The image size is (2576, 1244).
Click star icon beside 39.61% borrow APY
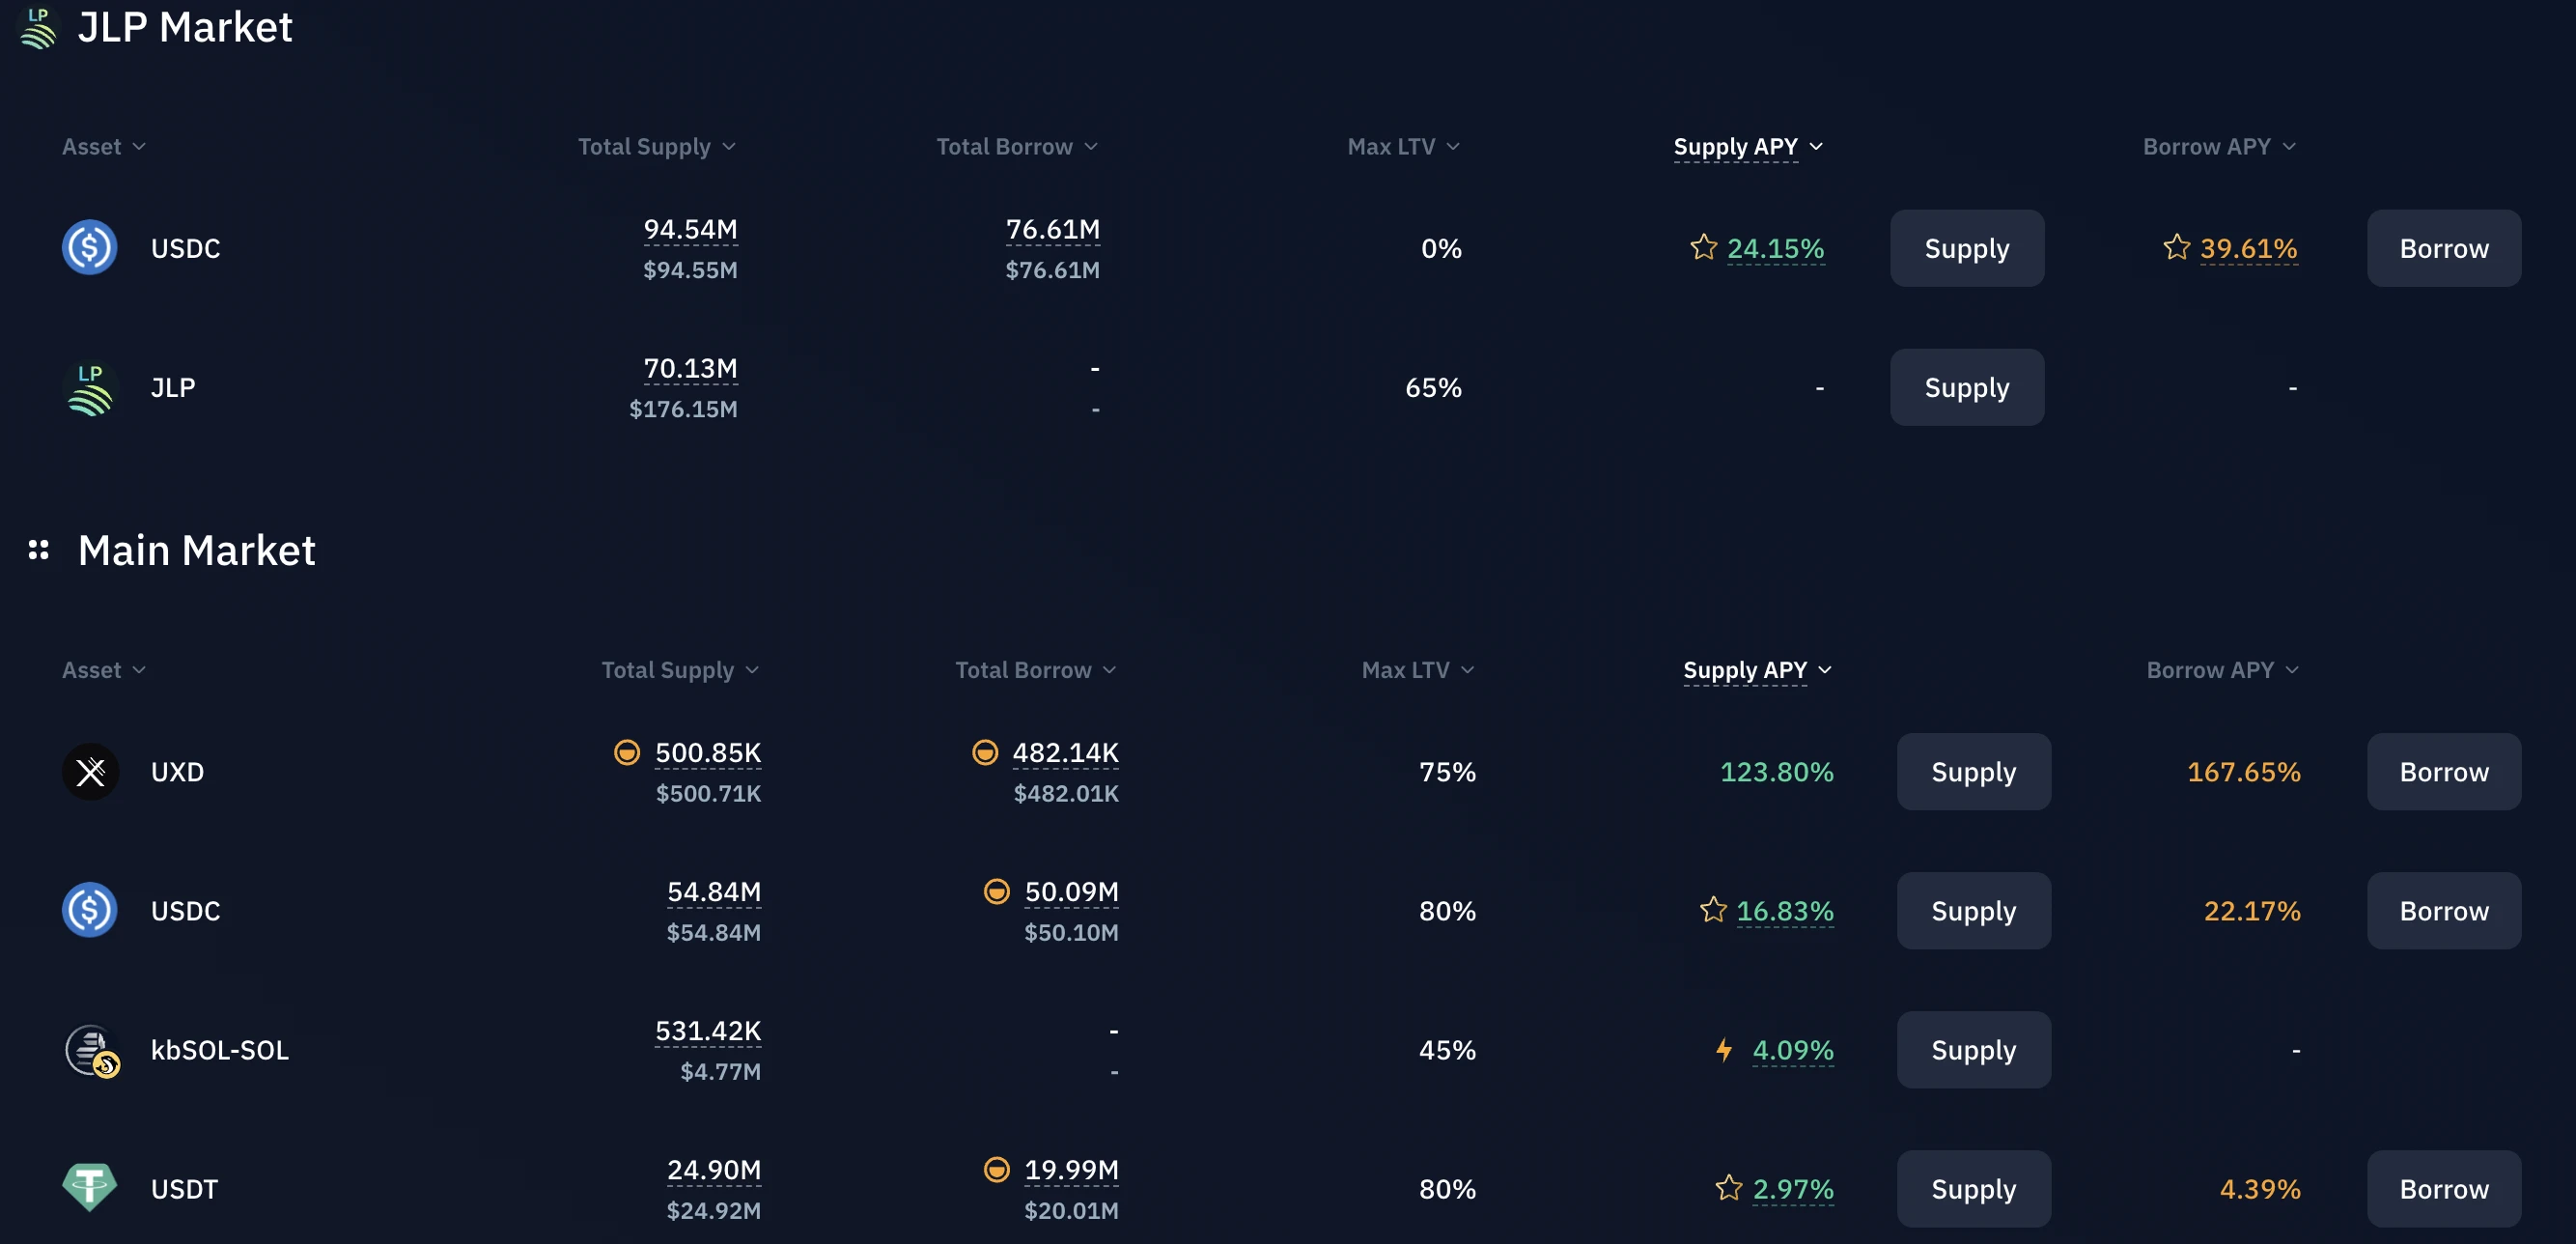2176,247
